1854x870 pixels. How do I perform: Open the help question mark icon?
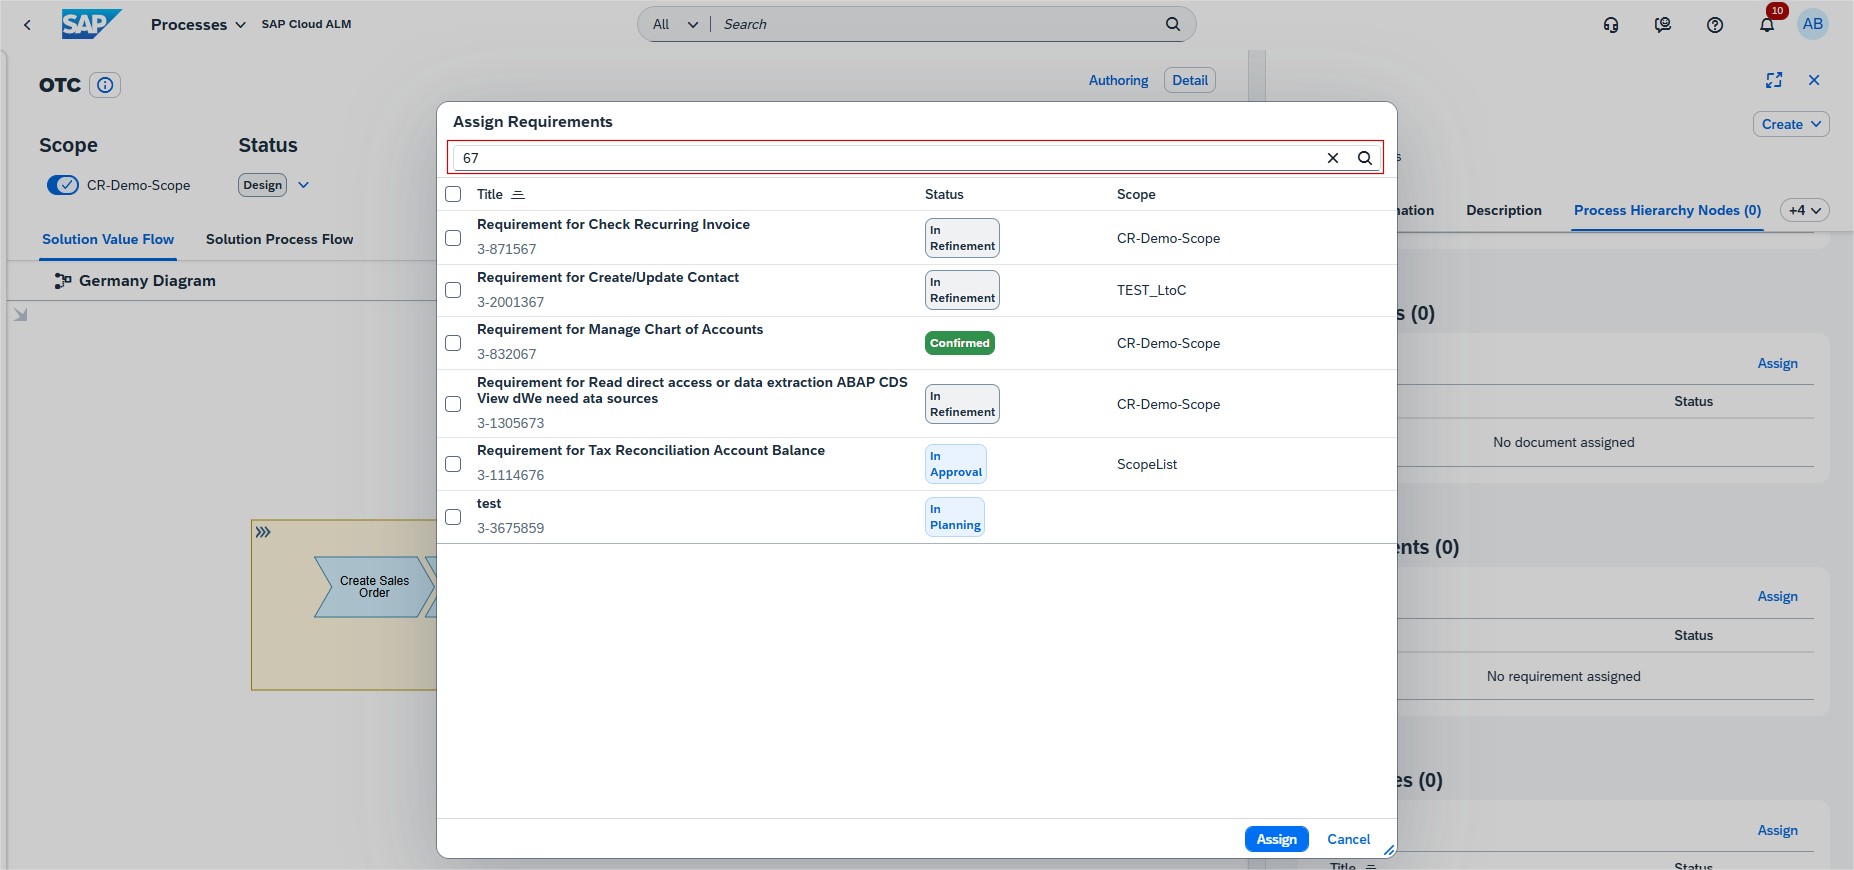[1715, 25]
